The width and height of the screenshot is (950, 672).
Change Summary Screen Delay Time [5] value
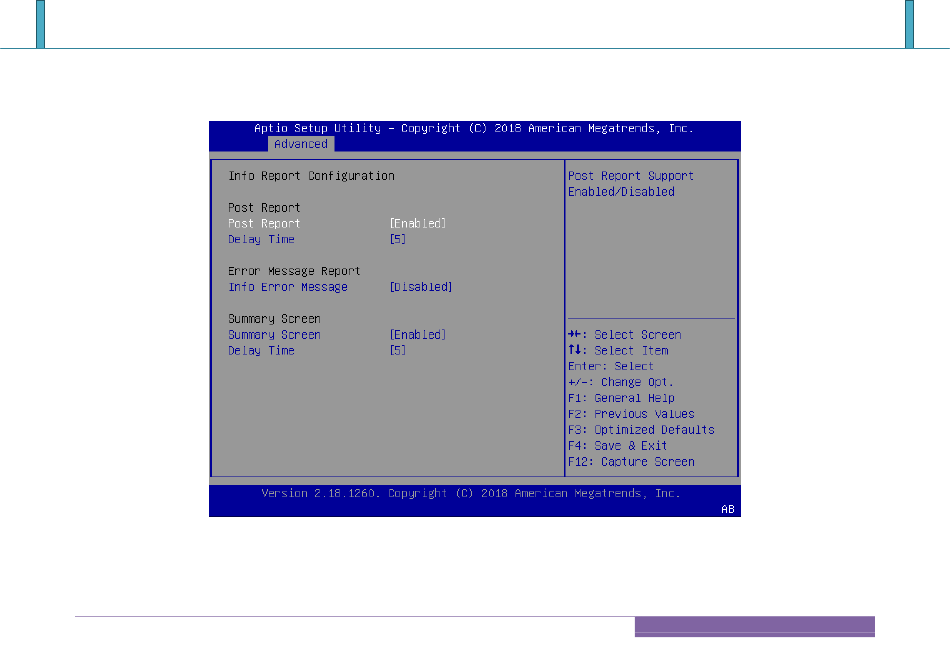tap(397, 351)
